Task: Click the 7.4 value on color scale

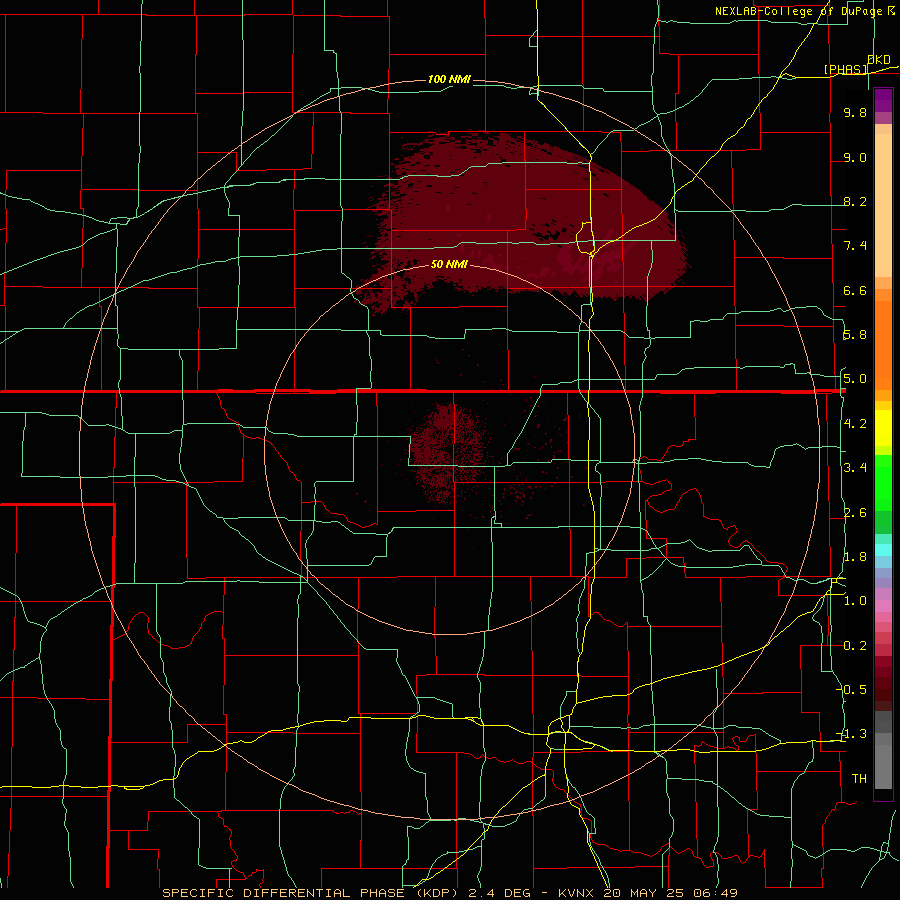Action: [x=855, y=246]
